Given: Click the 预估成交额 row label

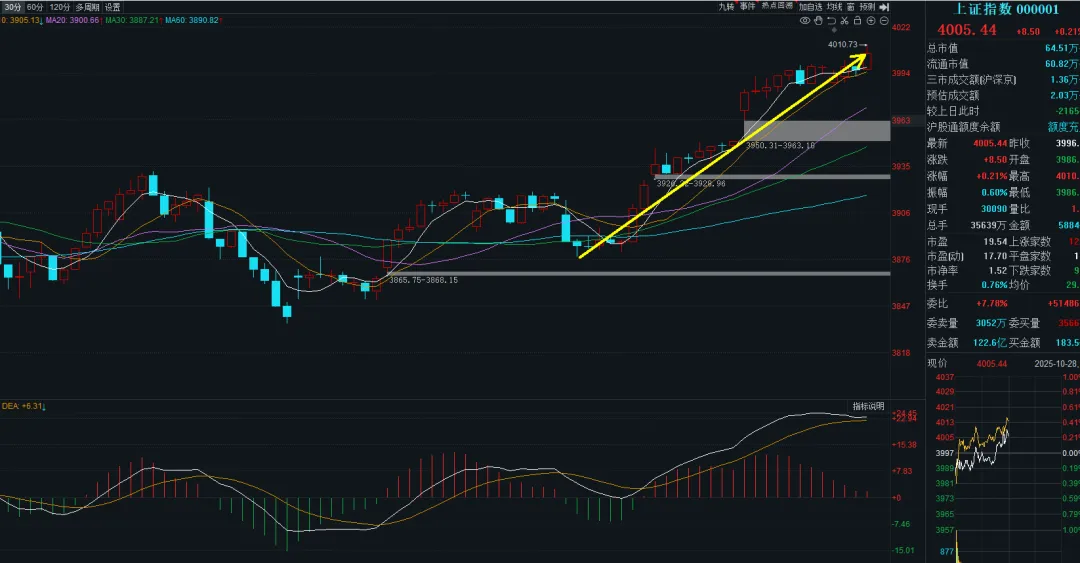Looking at the screenshot, I should pos(953,96).
